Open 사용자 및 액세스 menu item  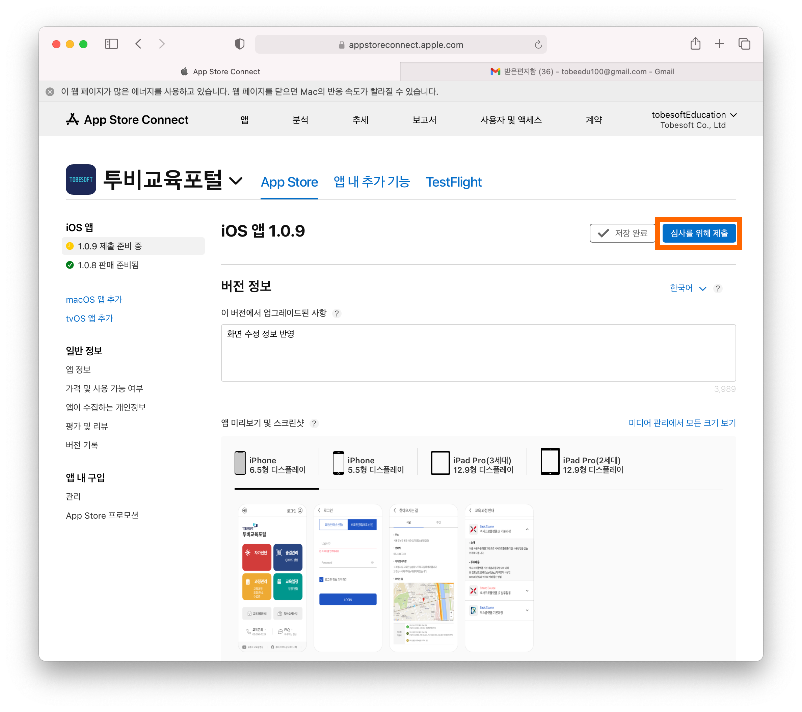click(511, 120)
